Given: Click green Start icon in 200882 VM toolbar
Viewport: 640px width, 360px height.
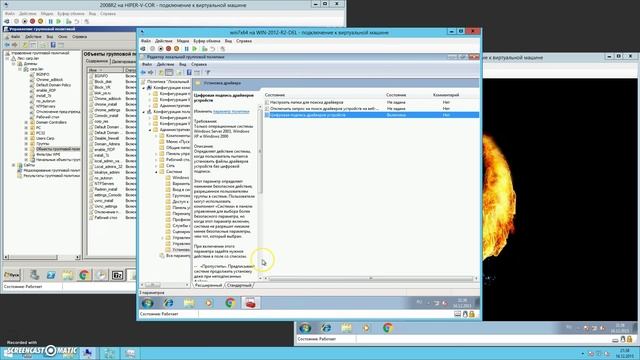Looking at the screenshot, I should [59, 21].
